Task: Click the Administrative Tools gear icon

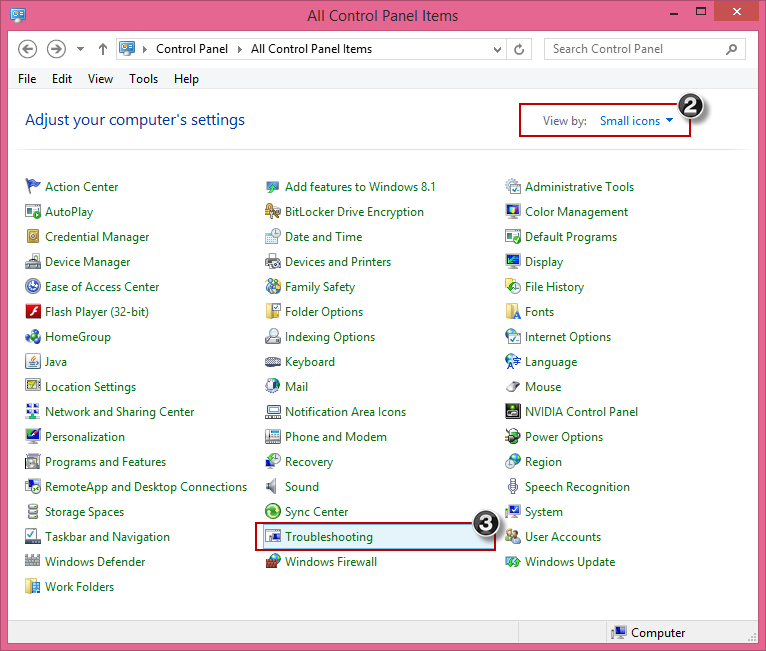Action: click(x=512, y=186)
